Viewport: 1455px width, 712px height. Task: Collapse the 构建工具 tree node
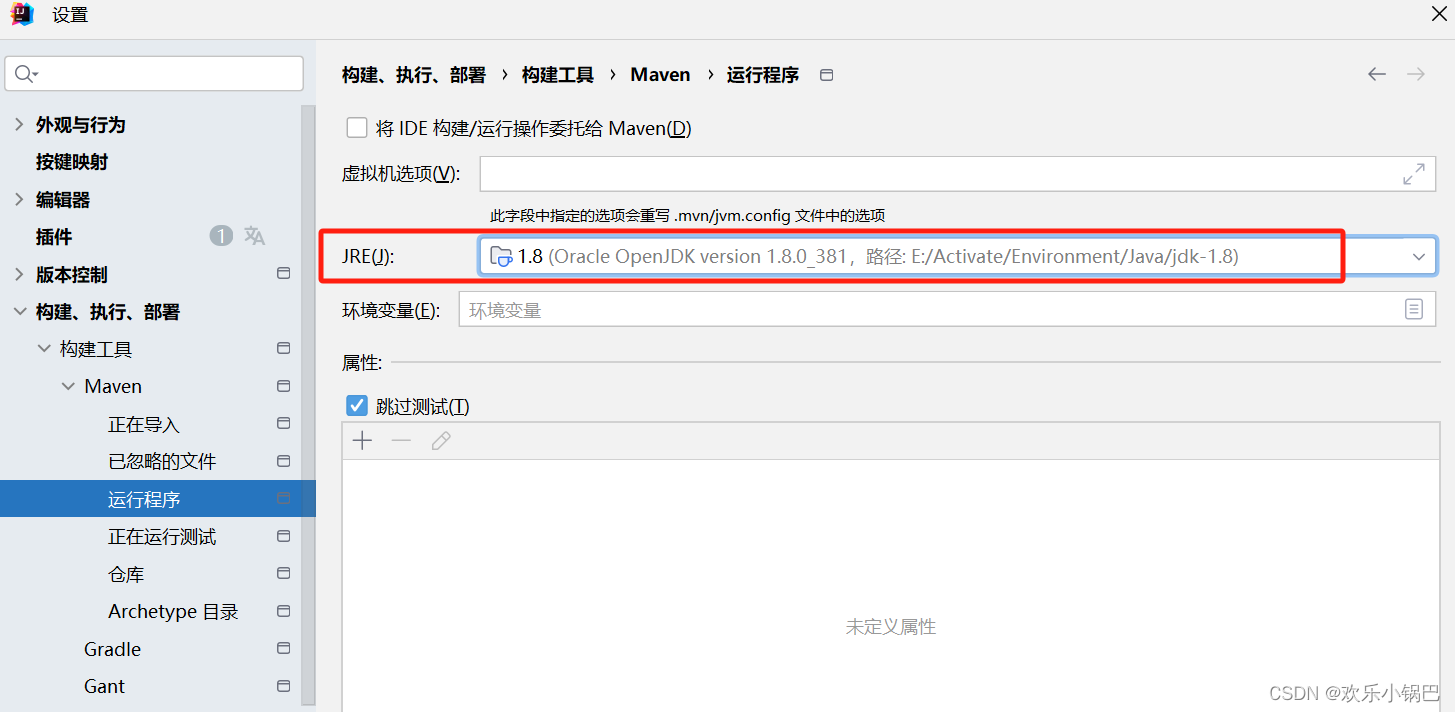pos(42,348)
